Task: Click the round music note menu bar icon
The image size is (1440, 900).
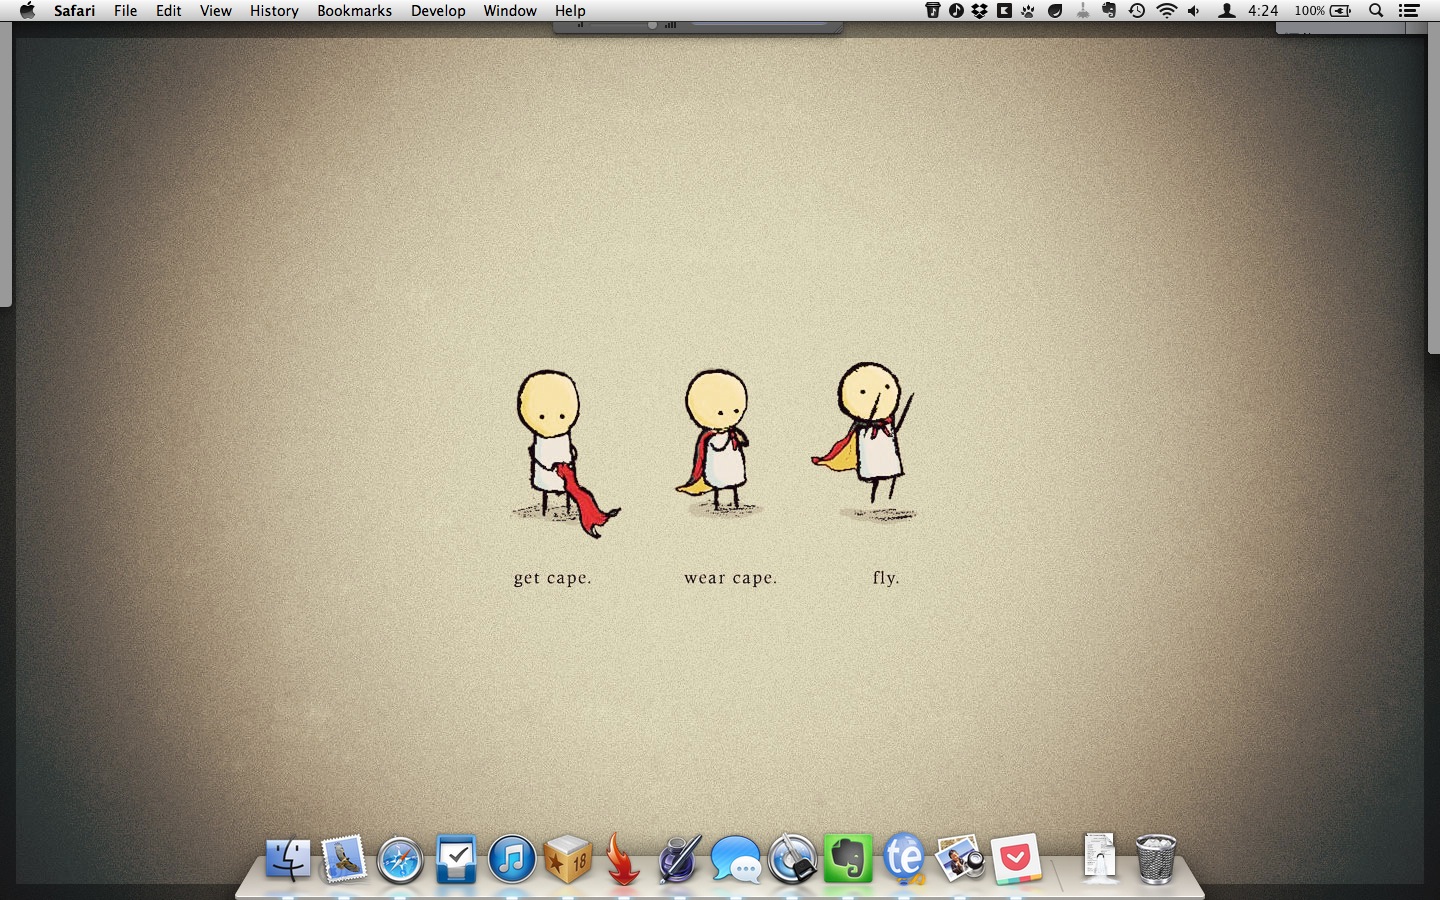Action: pyautogui.click(x=956, y=11)
